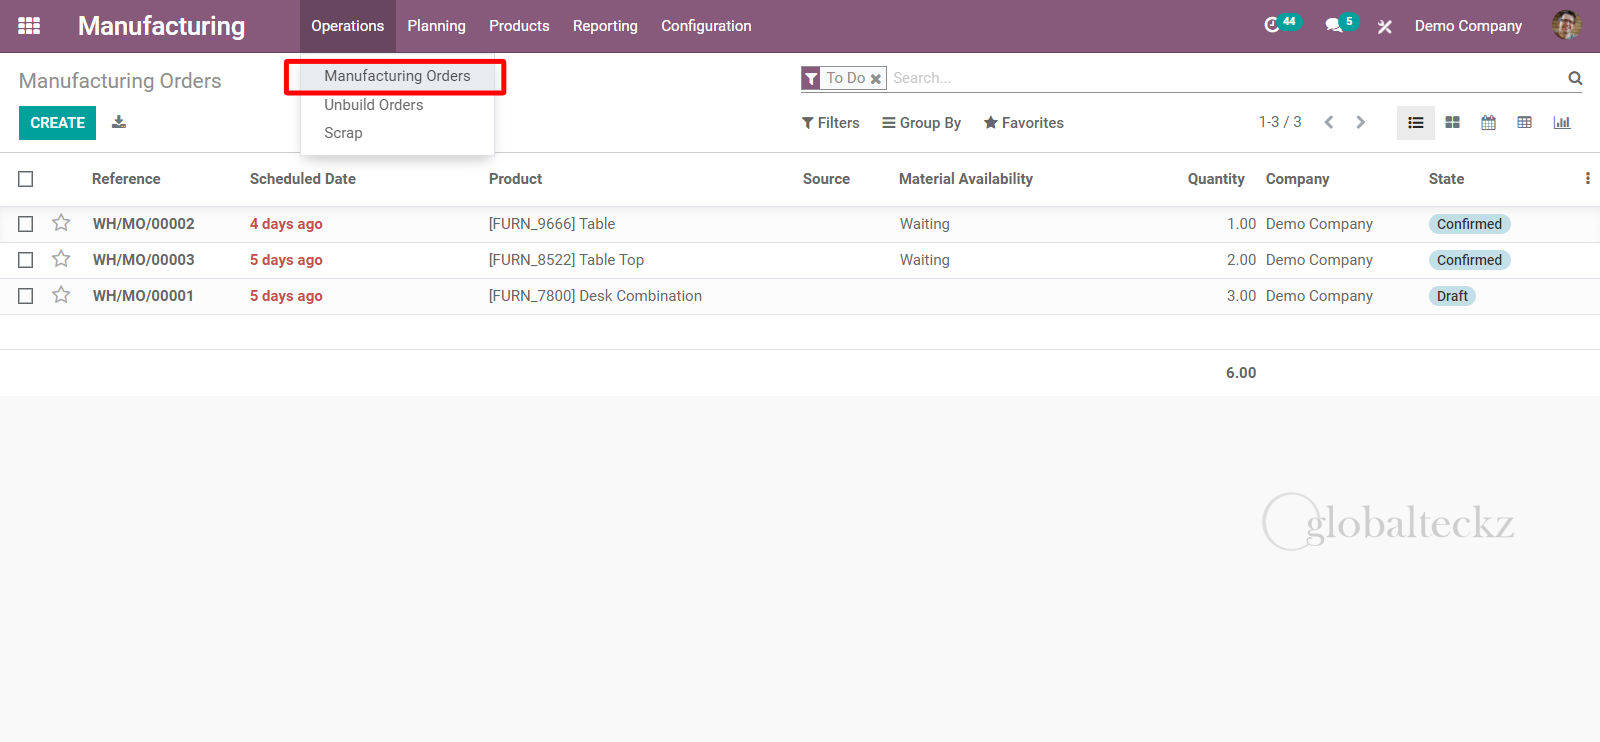Go to previous page of records
Screen dimensions: 1600x742
[x=1329, y=122]
